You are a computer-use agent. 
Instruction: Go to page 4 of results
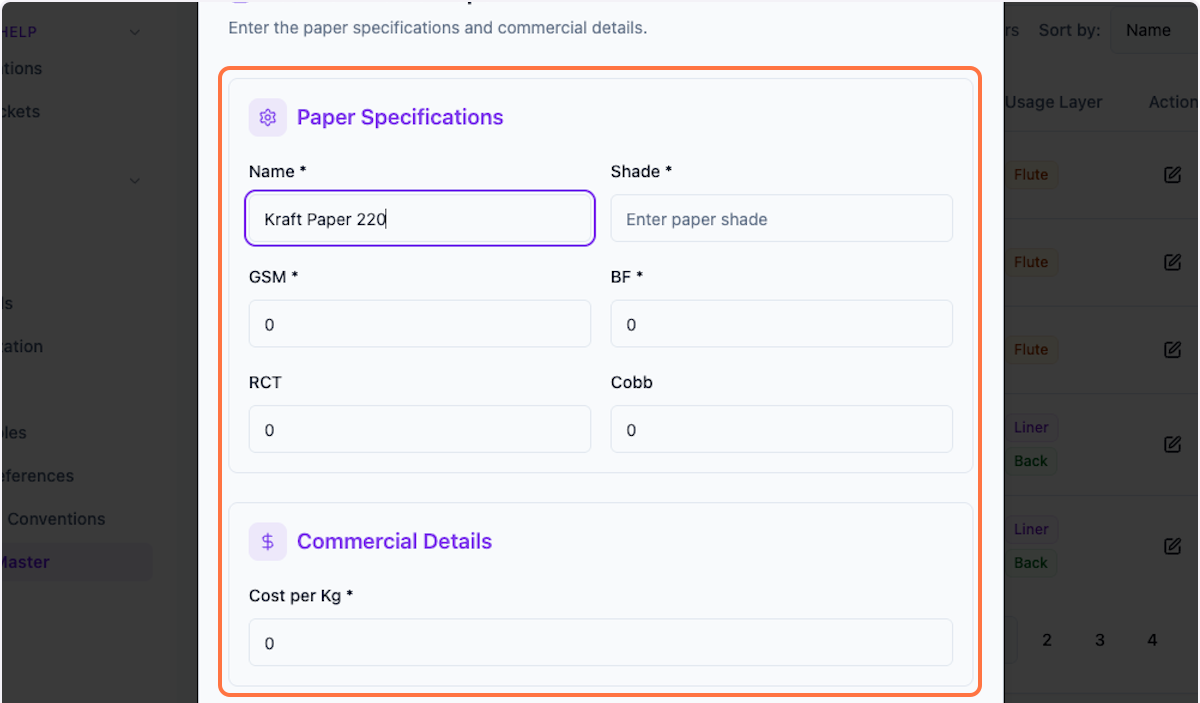point(1152,639)
